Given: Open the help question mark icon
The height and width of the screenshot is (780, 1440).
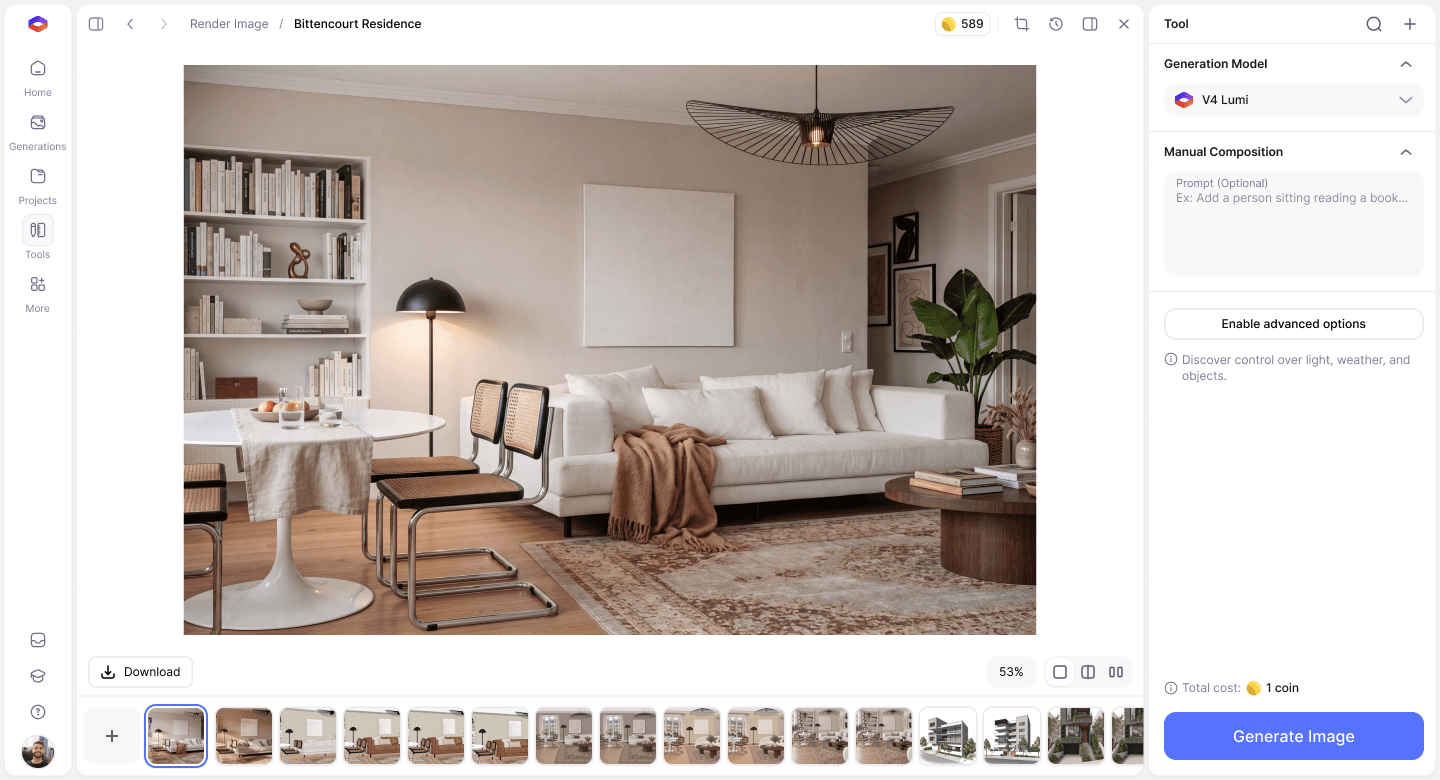Looking at the screenshot, I should (38, 712).
